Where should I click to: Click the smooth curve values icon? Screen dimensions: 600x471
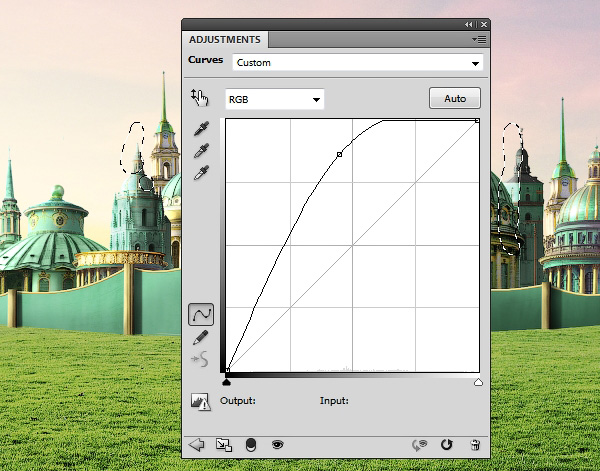(x=201, y=359)
